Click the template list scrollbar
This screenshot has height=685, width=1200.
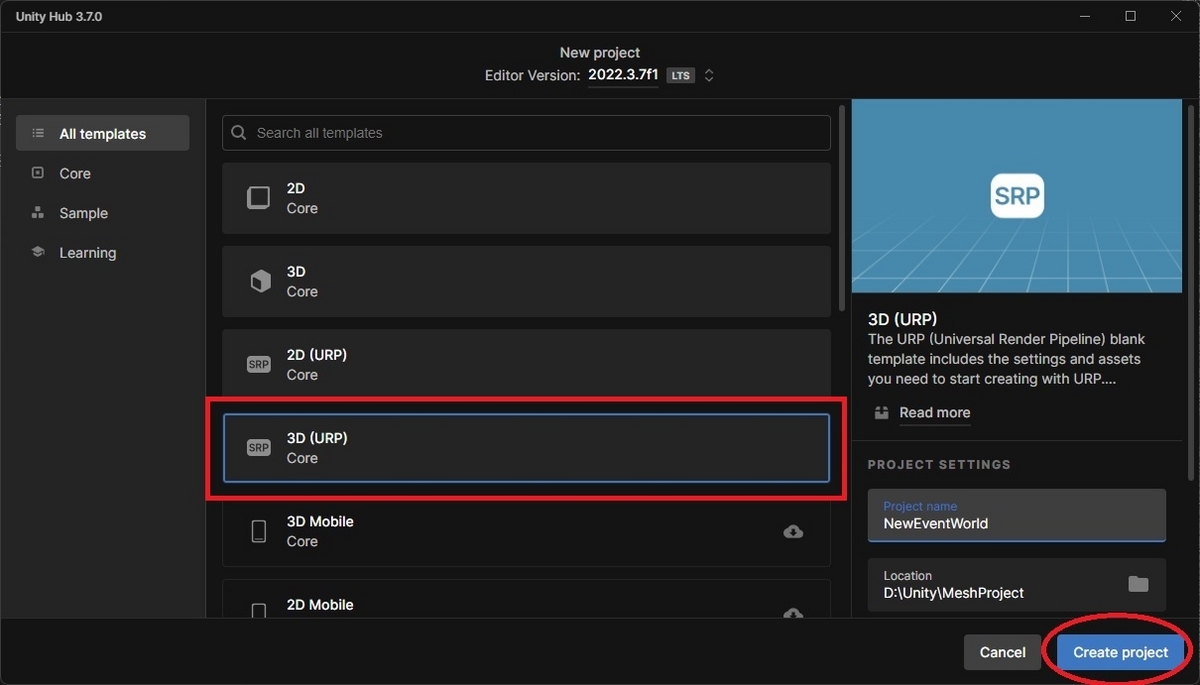(841, 209)
